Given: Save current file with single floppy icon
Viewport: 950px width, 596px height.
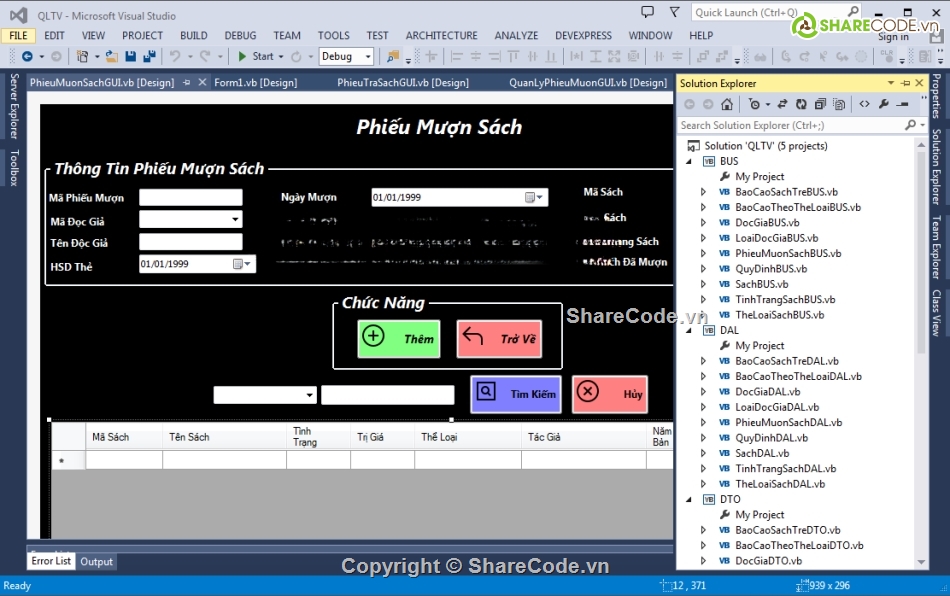Looking at the screenshot, I should pyautogui.click(x=130, y=56).
